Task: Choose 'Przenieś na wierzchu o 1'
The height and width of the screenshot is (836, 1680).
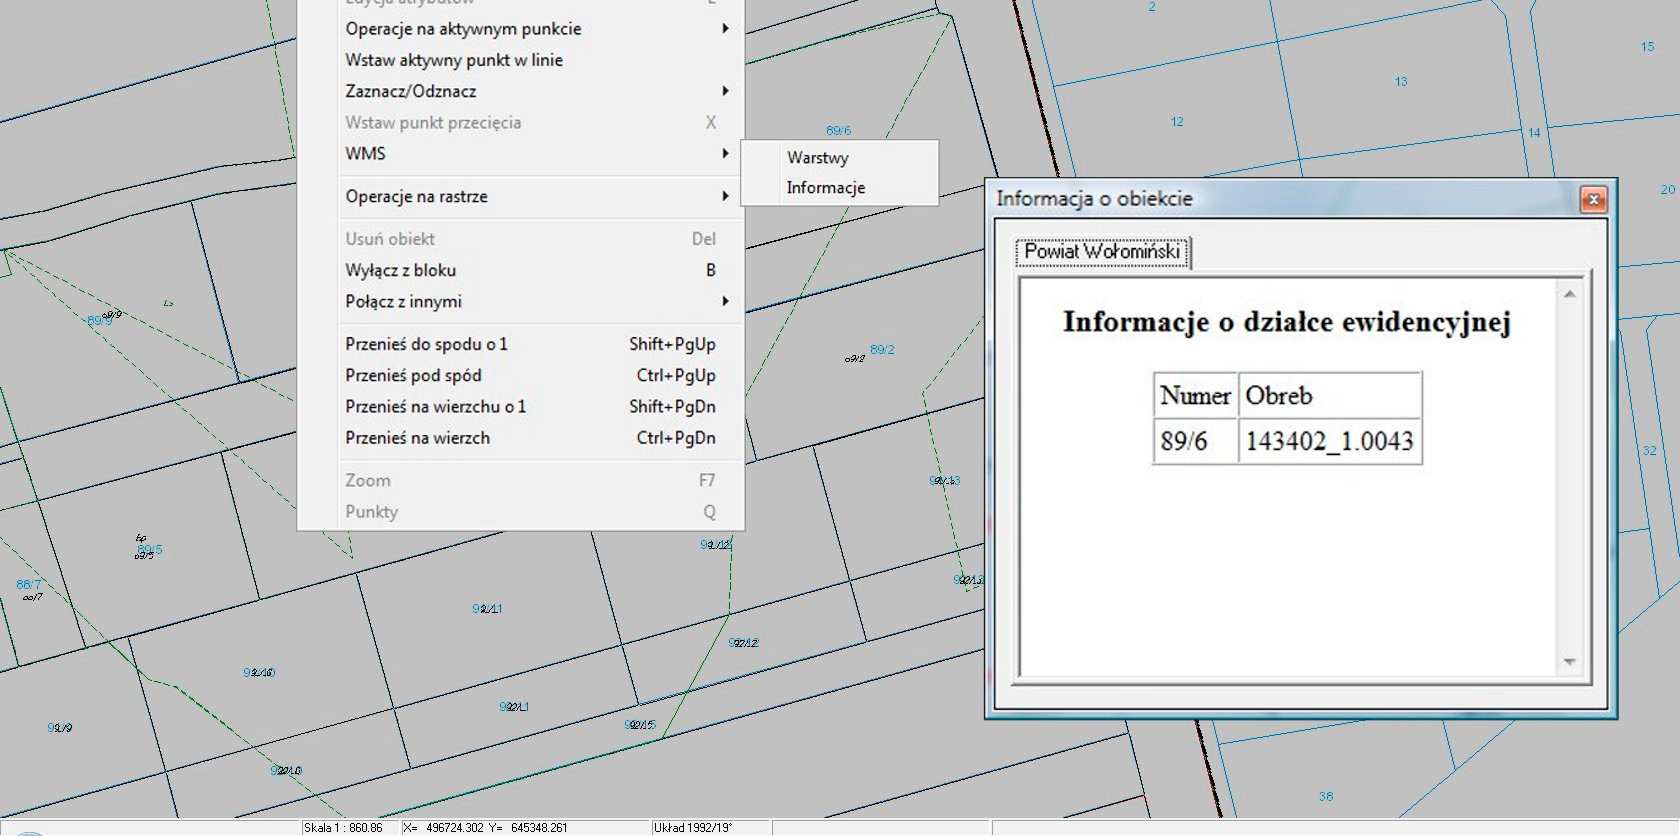Action: (521, 406)
